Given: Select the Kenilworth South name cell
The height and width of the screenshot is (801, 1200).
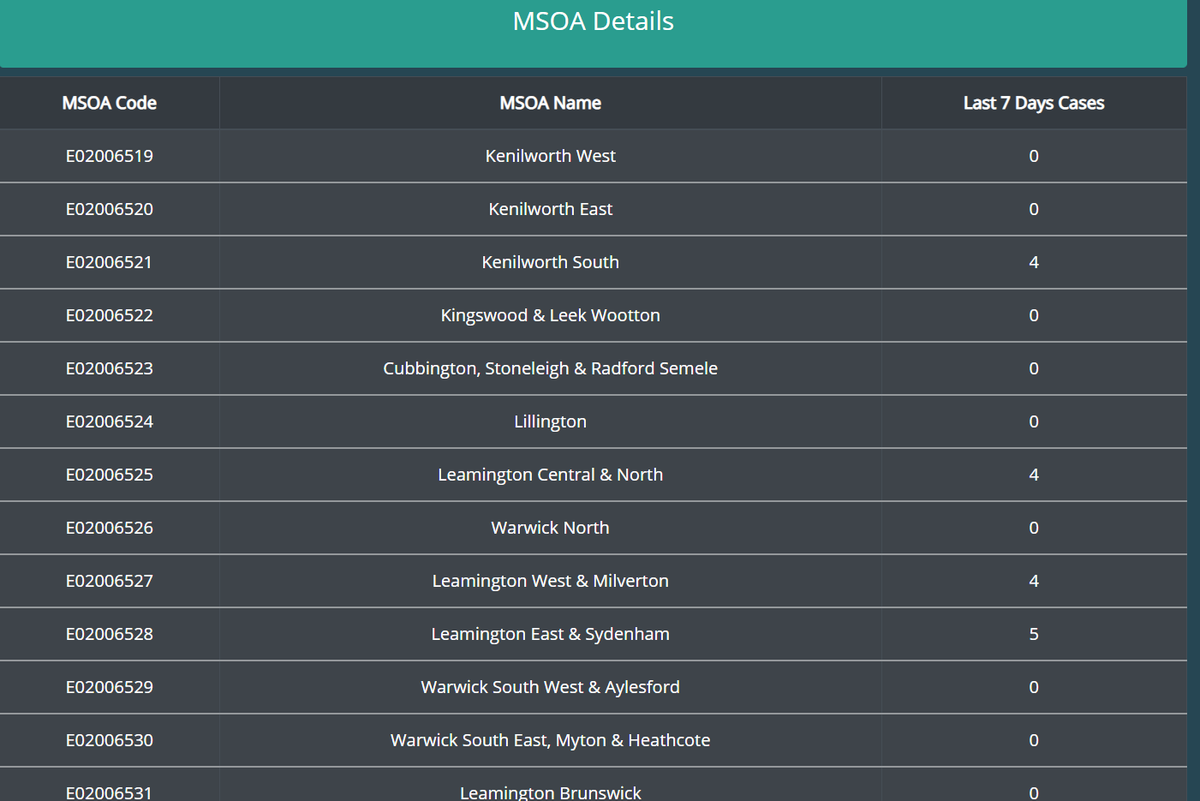Looking at the screenshot, I should (550, 262).
